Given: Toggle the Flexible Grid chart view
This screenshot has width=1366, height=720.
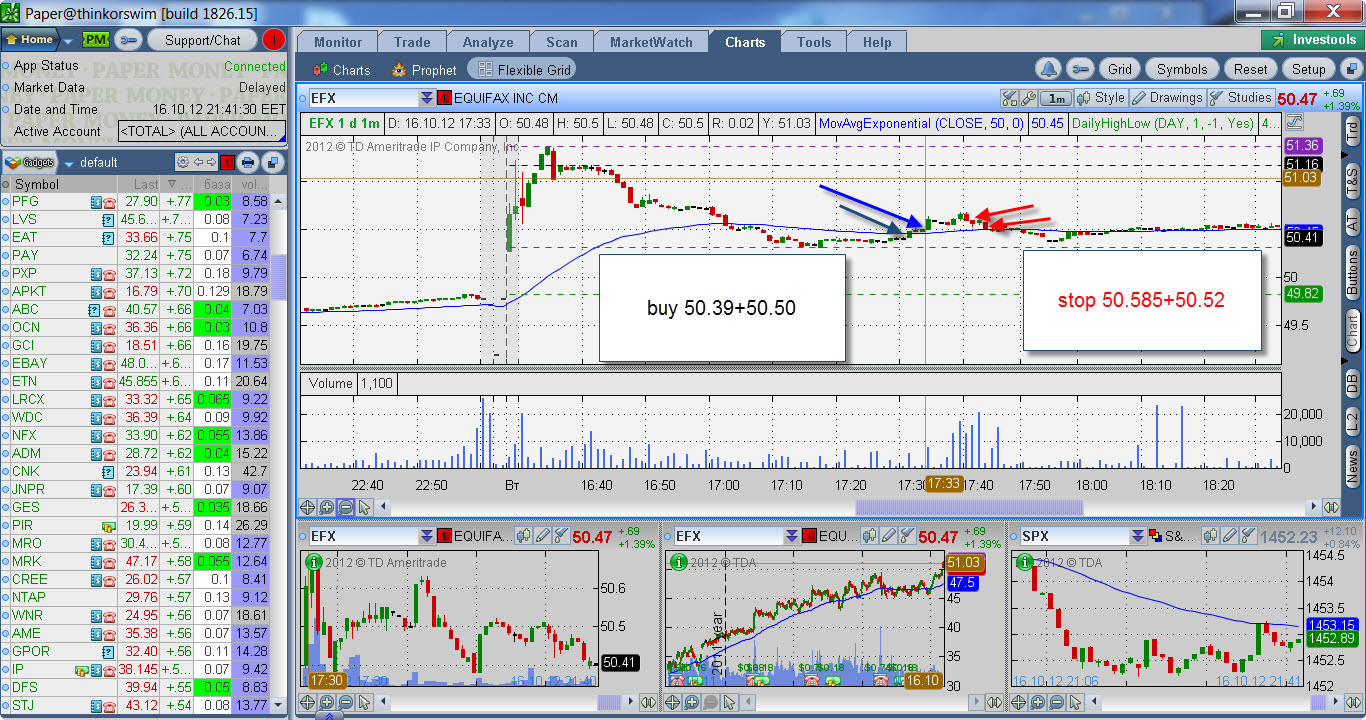Looking at the screenshot, I should point(523,70).
